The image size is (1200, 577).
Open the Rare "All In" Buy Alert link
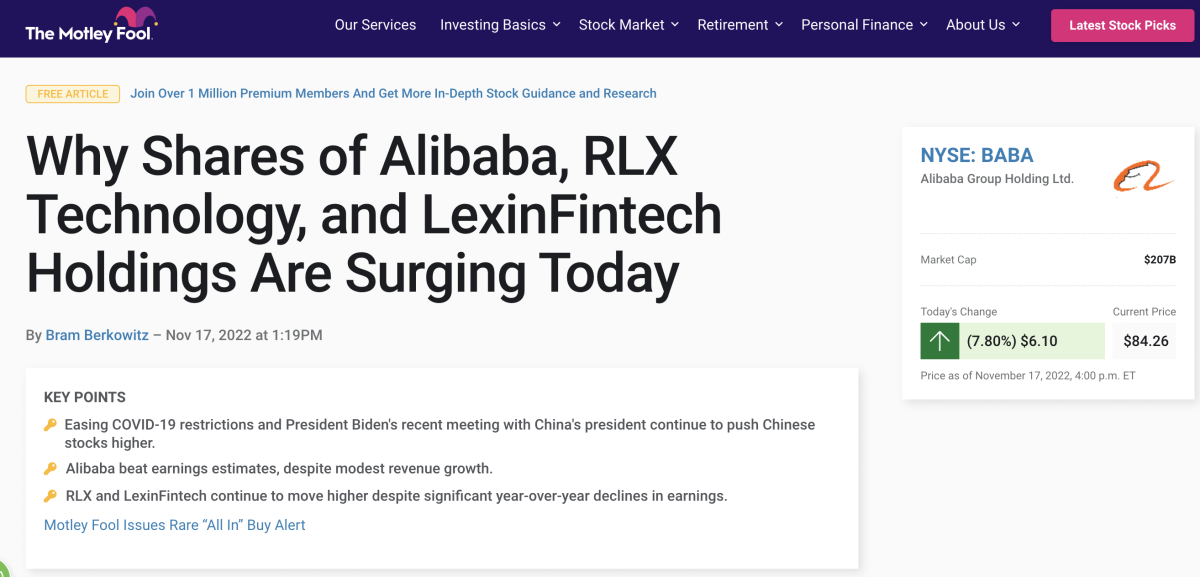(x=175, y=525)
